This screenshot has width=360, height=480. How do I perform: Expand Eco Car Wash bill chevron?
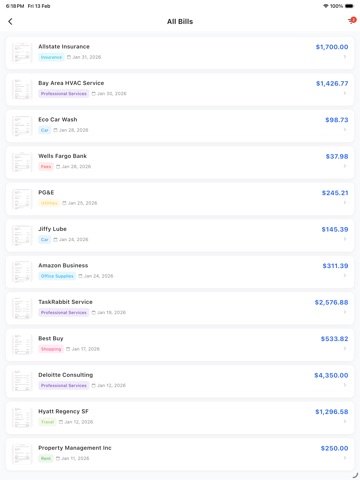point(345,130)
